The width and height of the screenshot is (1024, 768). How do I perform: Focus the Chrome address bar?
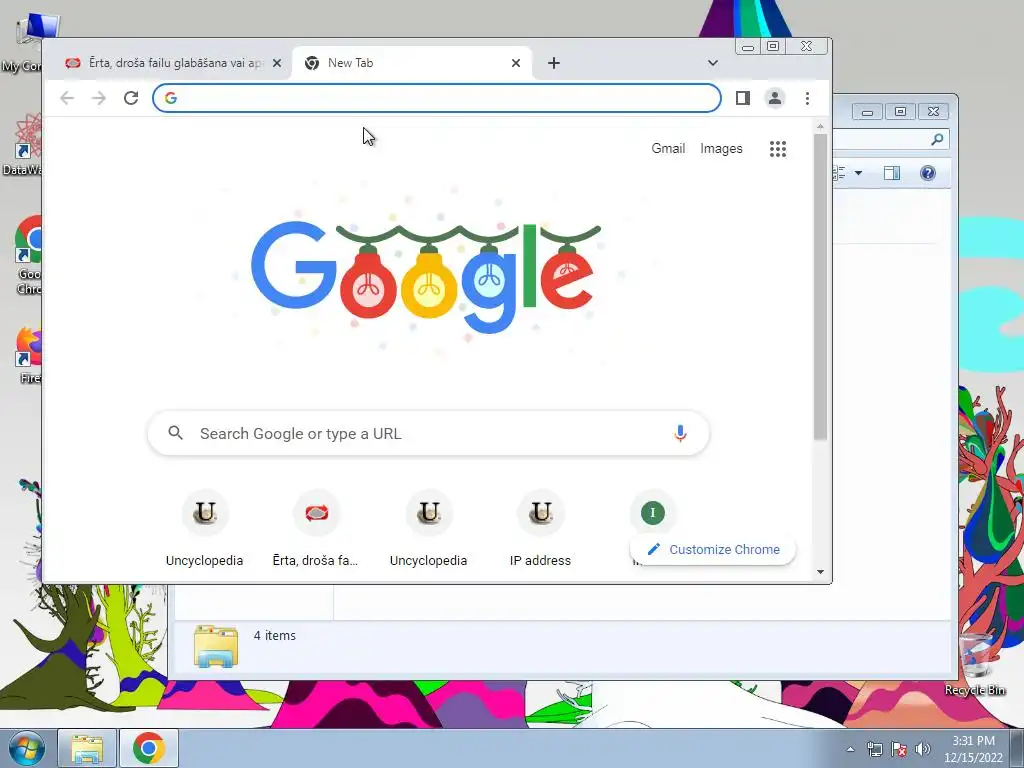(x=437, y=98)
